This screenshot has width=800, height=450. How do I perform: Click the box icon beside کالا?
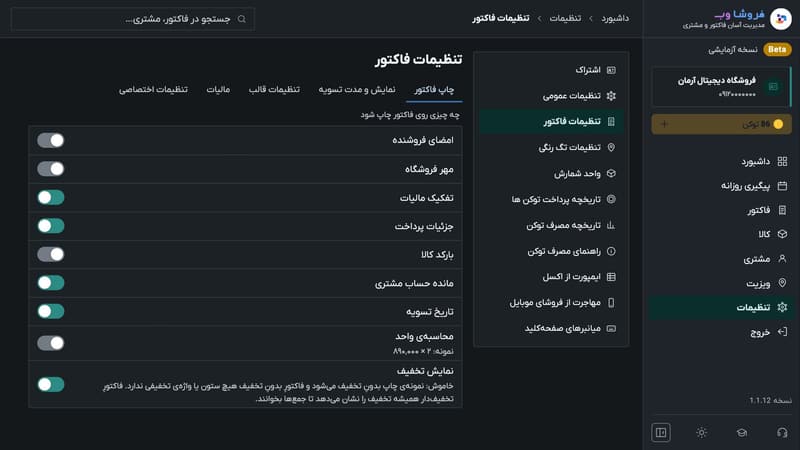tap(782, 234)
